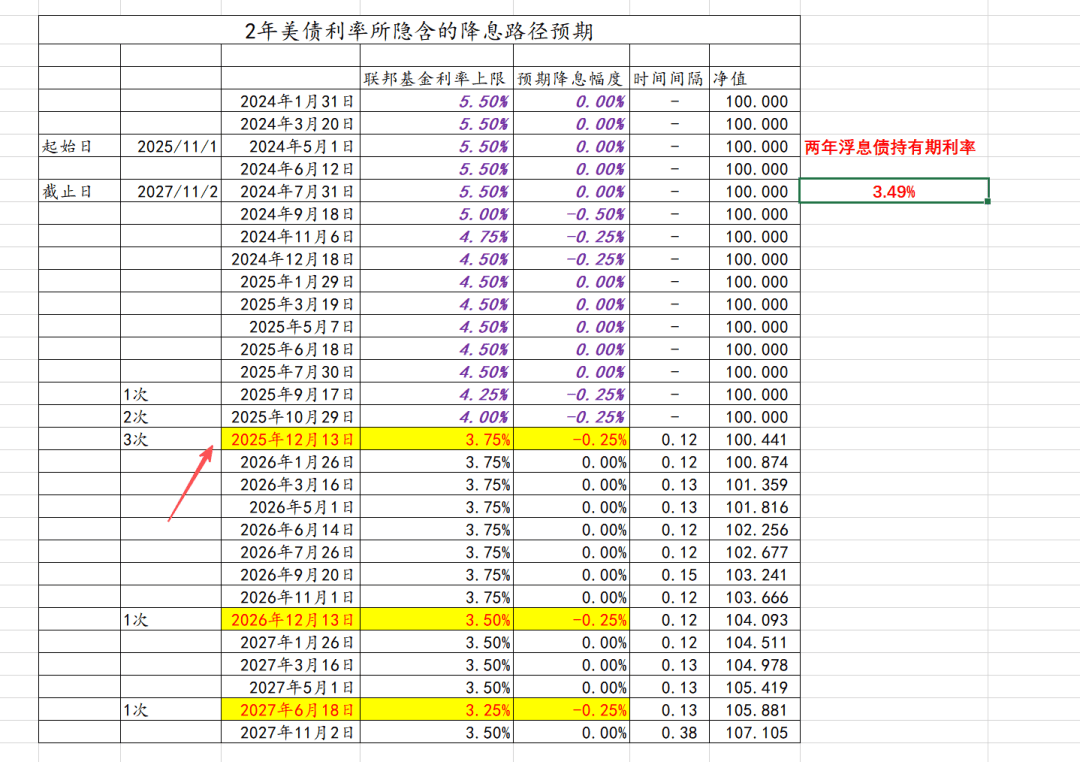Click the start date cell 2025/11/1
Screen dimensions: 1080x762
170,146
